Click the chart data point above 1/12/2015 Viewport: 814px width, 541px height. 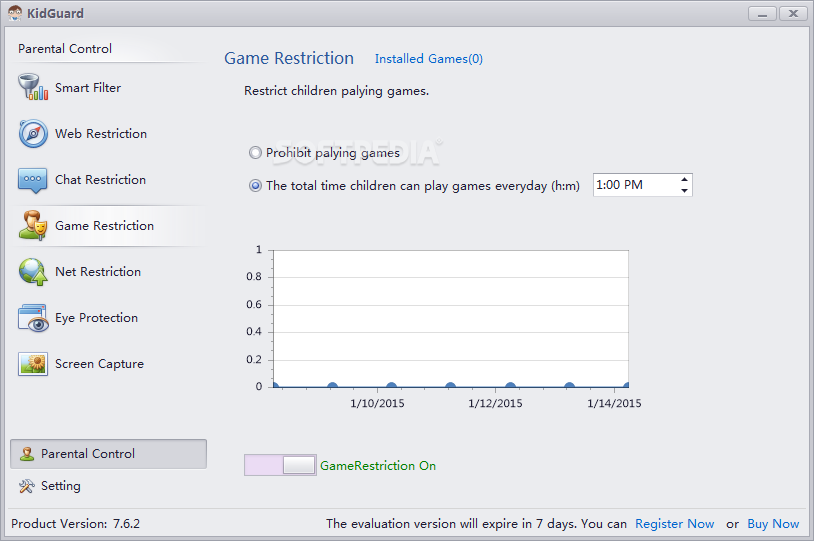pyautogui.click(x=510, y=386)
